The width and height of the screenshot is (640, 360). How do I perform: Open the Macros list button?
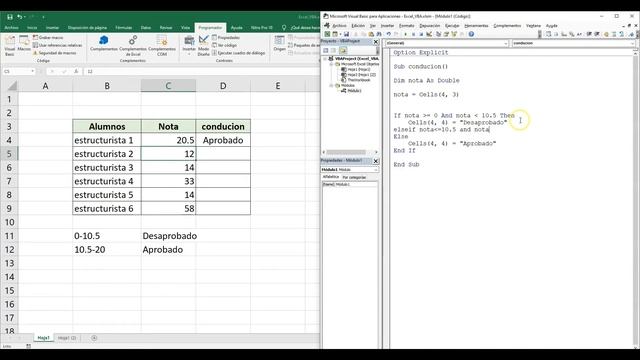click(x=24, y=44)
